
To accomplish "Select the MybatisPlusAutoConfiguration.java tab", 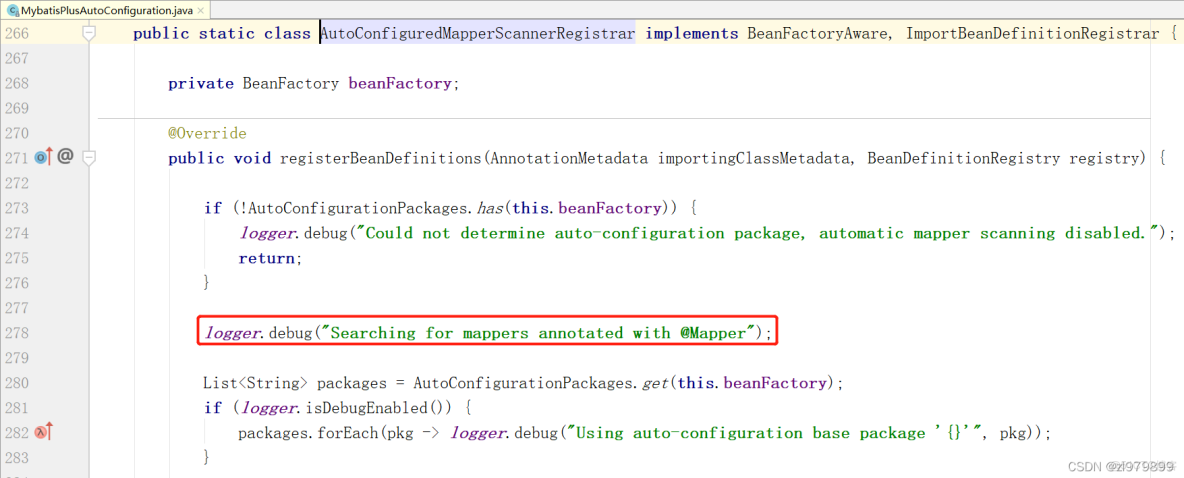I will coord(106,10).
